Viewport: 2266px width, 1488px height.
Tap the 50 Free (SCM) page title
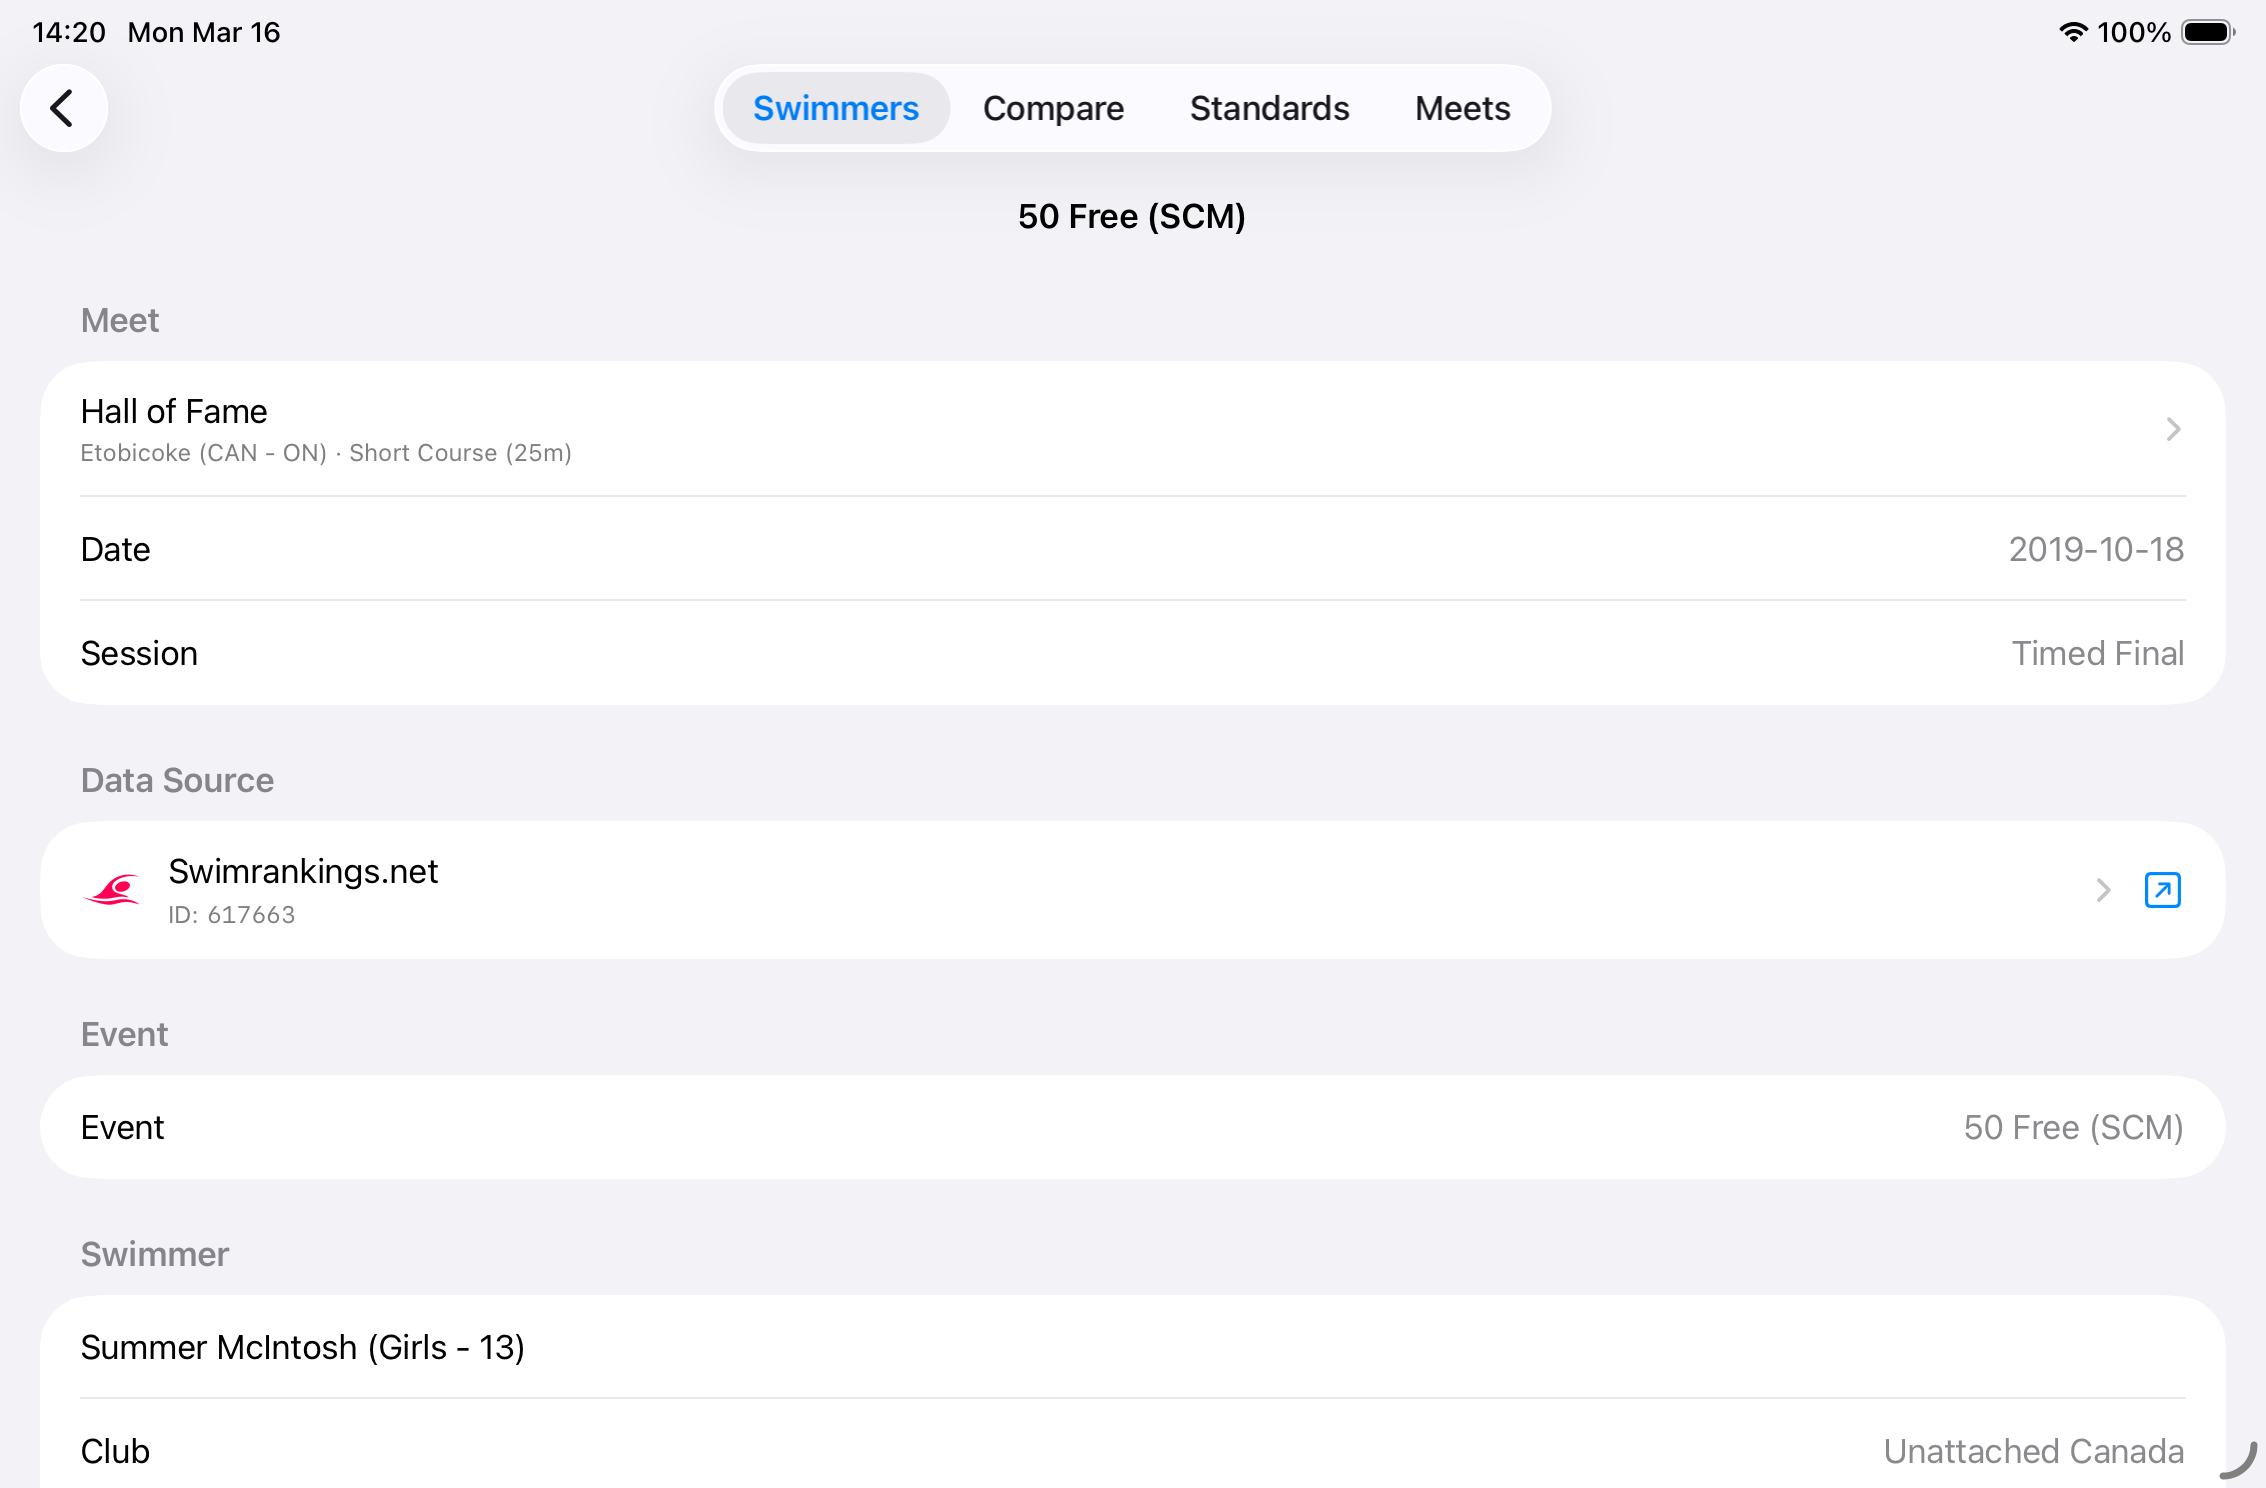point(1132,216)
